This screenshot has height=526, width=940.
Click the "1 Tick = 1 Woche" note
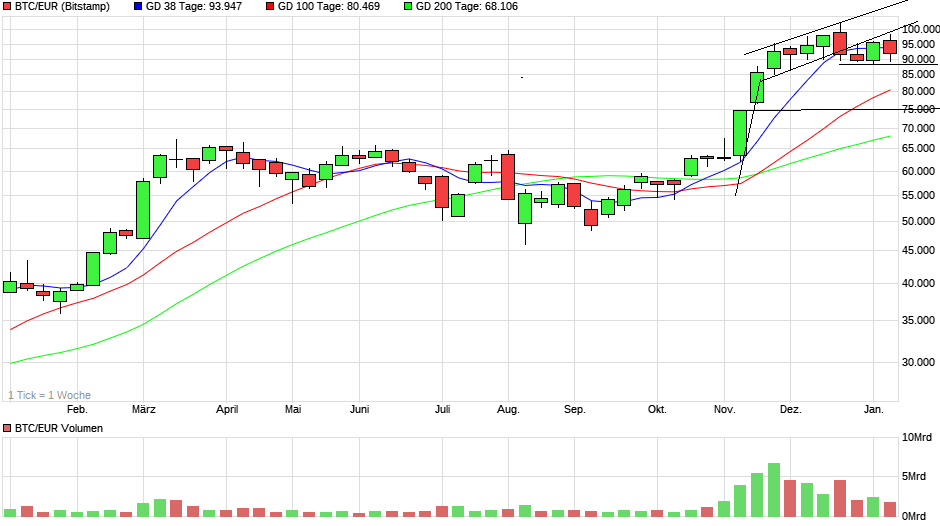50,395
